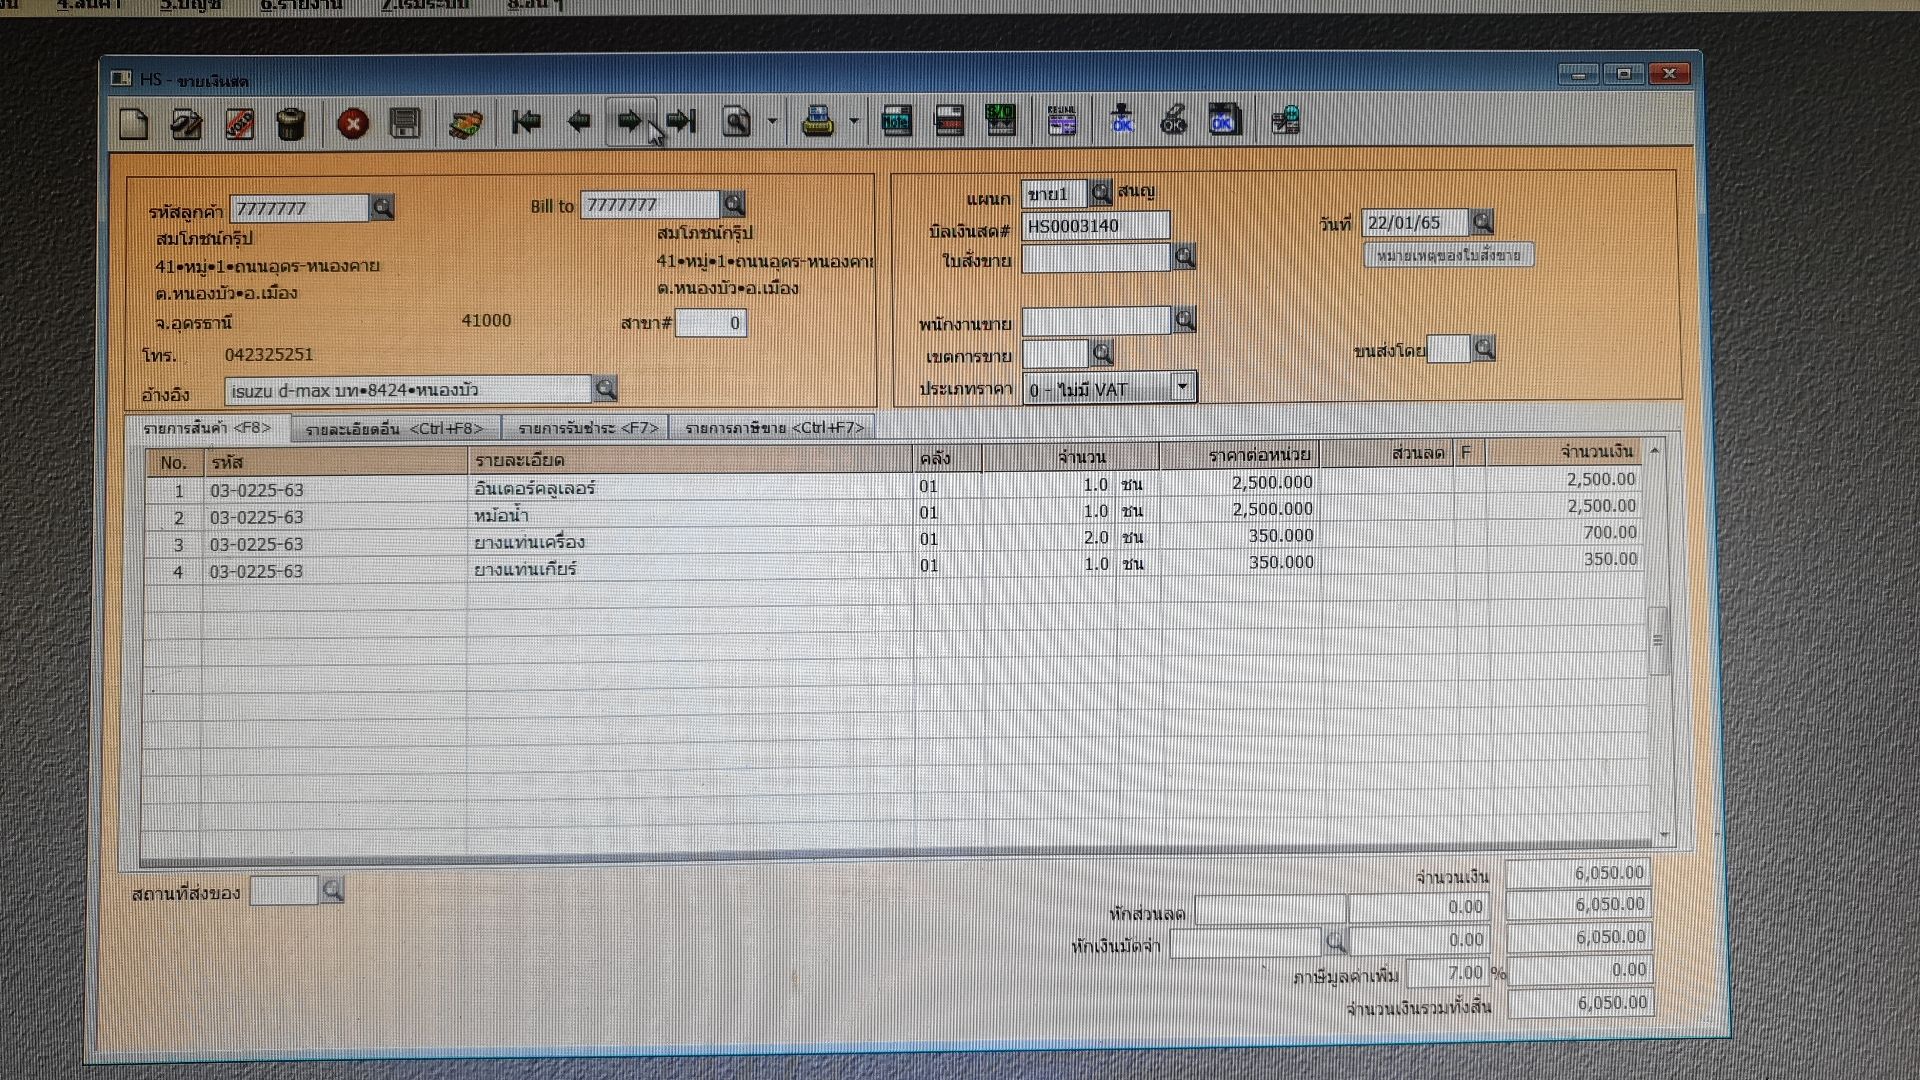Click the green S/O toolbar icon
The height and width of the screenshot is (1080, 1920).
[1000, 121]
